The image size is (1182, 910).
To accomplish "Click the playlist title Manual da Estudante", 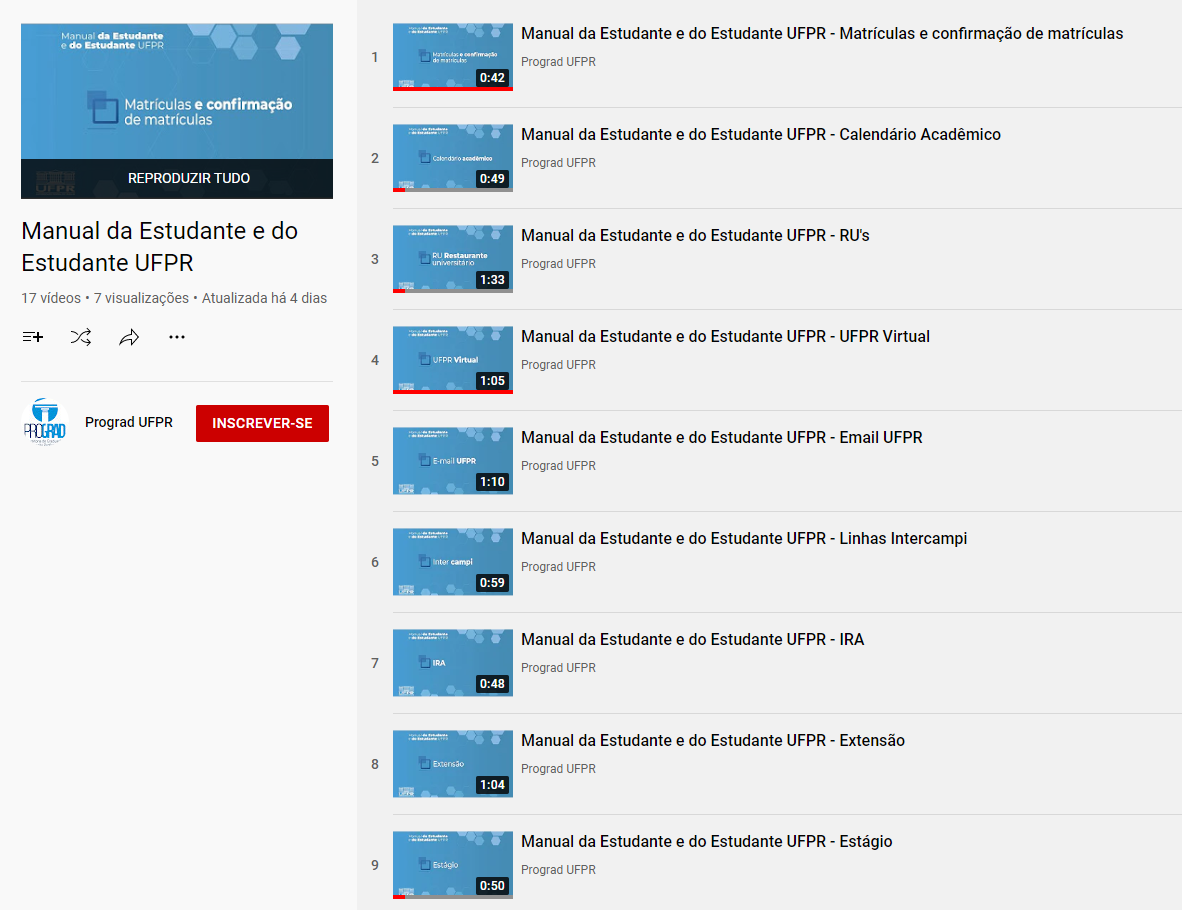I will point(160,246).
